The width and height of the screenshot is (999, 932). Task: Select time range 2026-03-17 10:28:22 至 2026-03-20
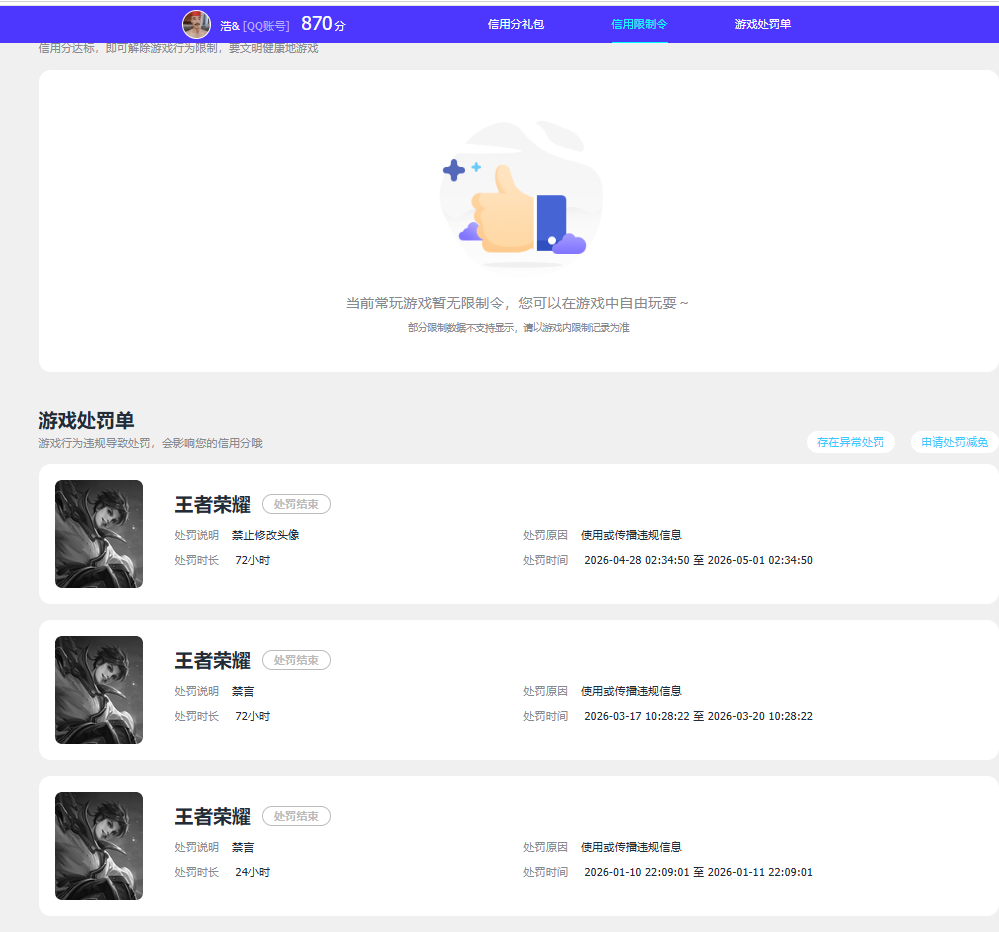point(698,716)
